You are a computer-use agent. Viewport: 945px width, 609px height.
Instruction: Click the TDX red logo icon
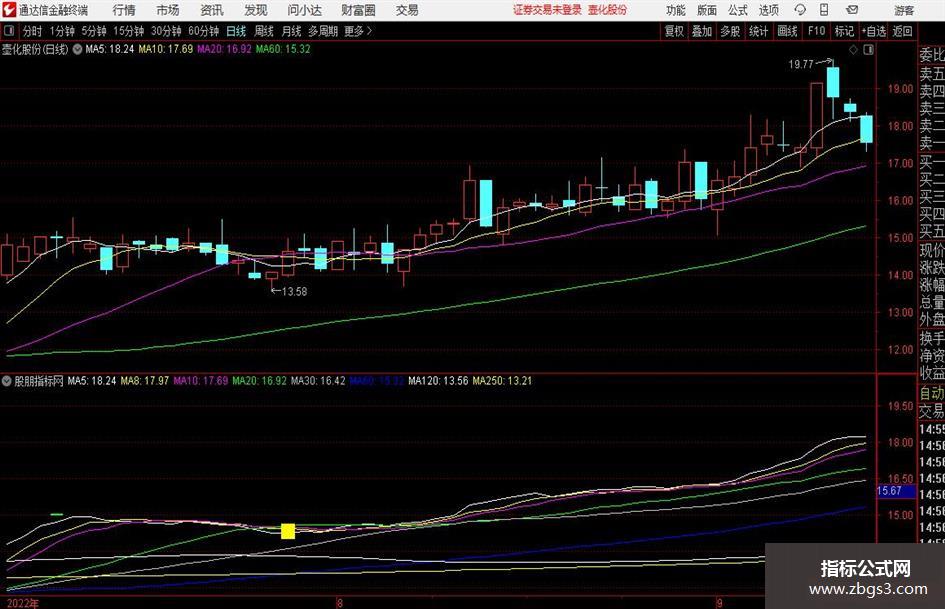click(9, 10)
